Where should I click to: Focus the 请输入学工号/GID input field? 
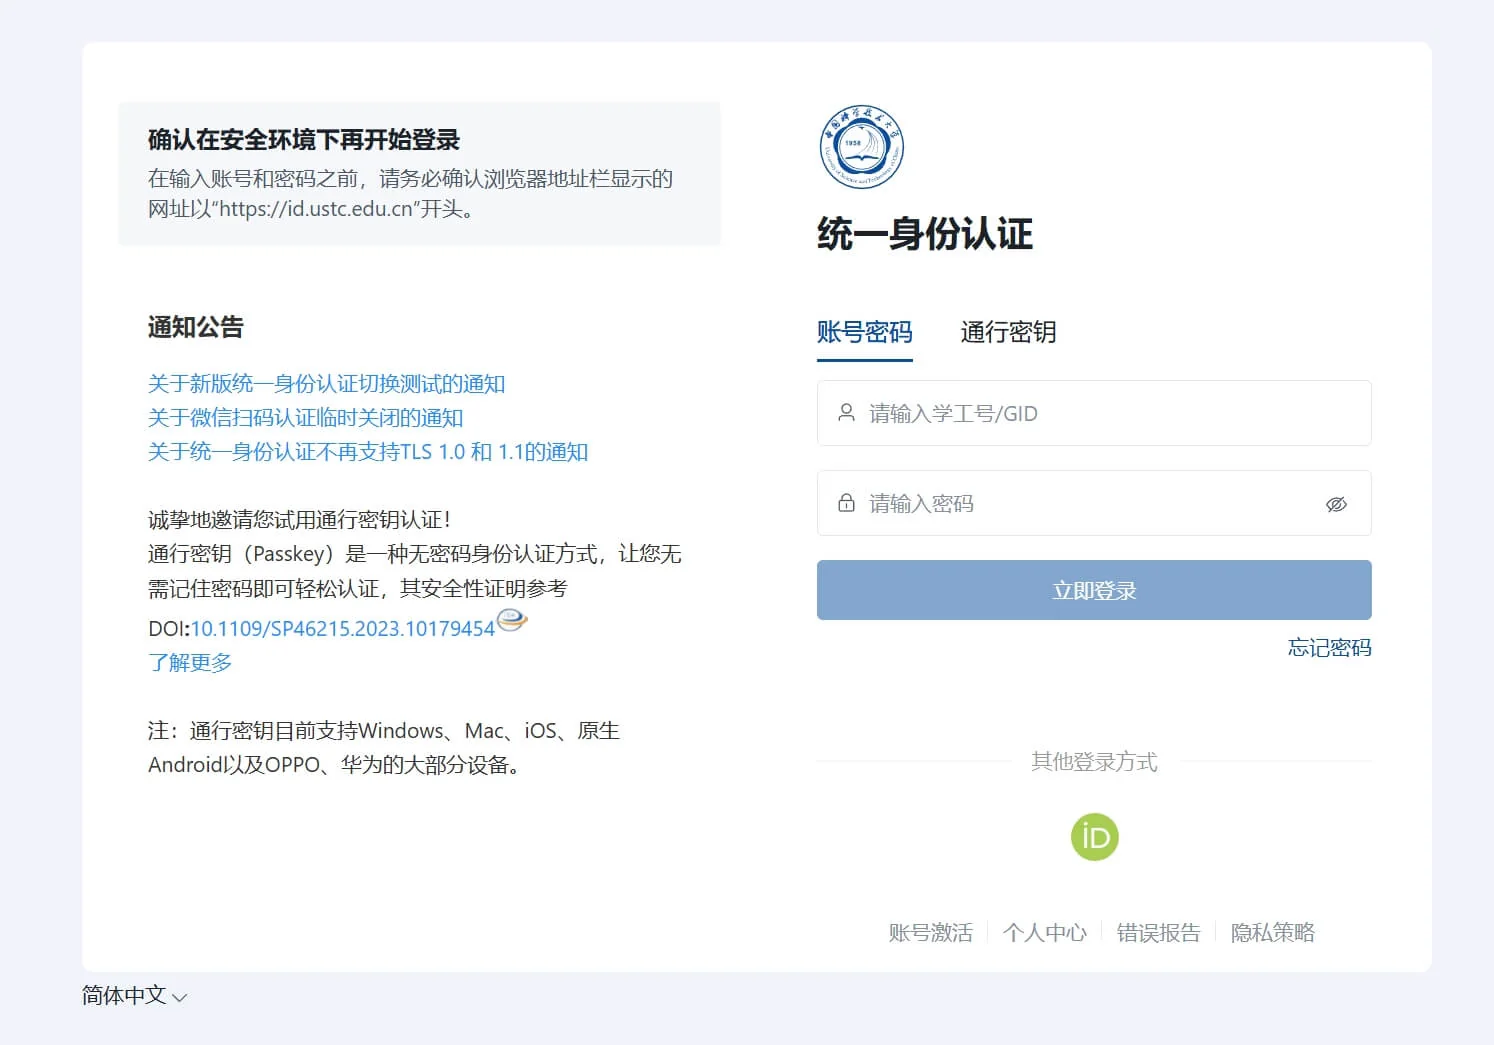[1094, 413]
